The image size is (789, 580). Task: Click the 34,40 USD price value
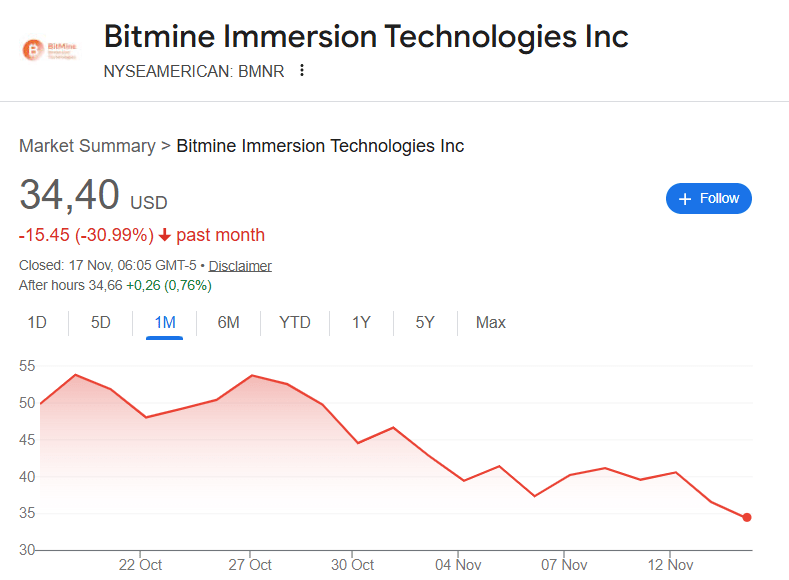pos(70,195)
